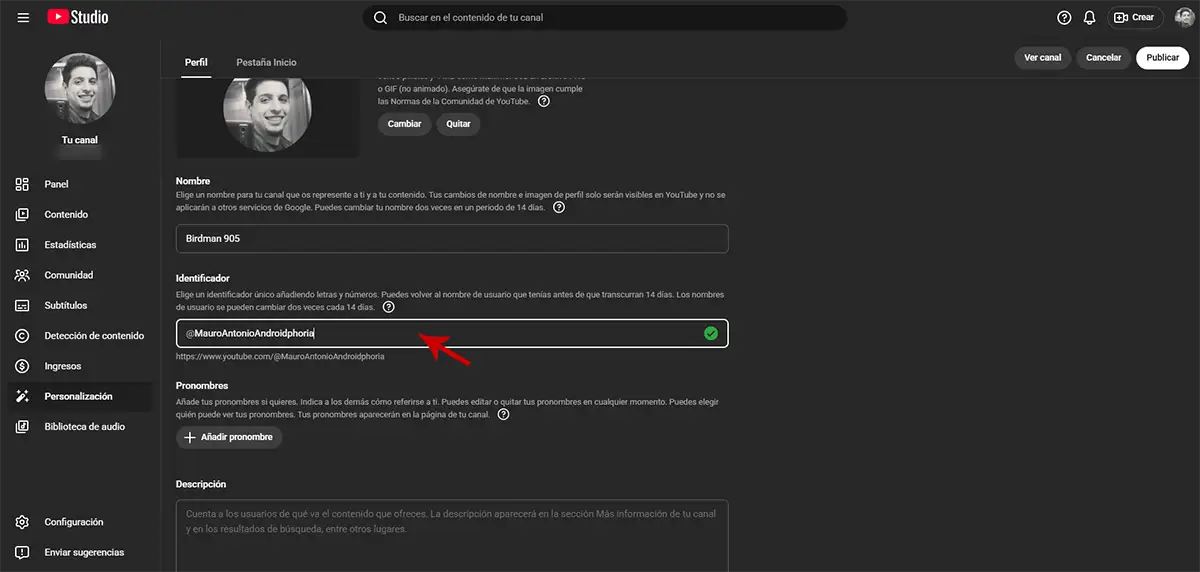
Task: Click the Ver canal button
Action: 1043,58
